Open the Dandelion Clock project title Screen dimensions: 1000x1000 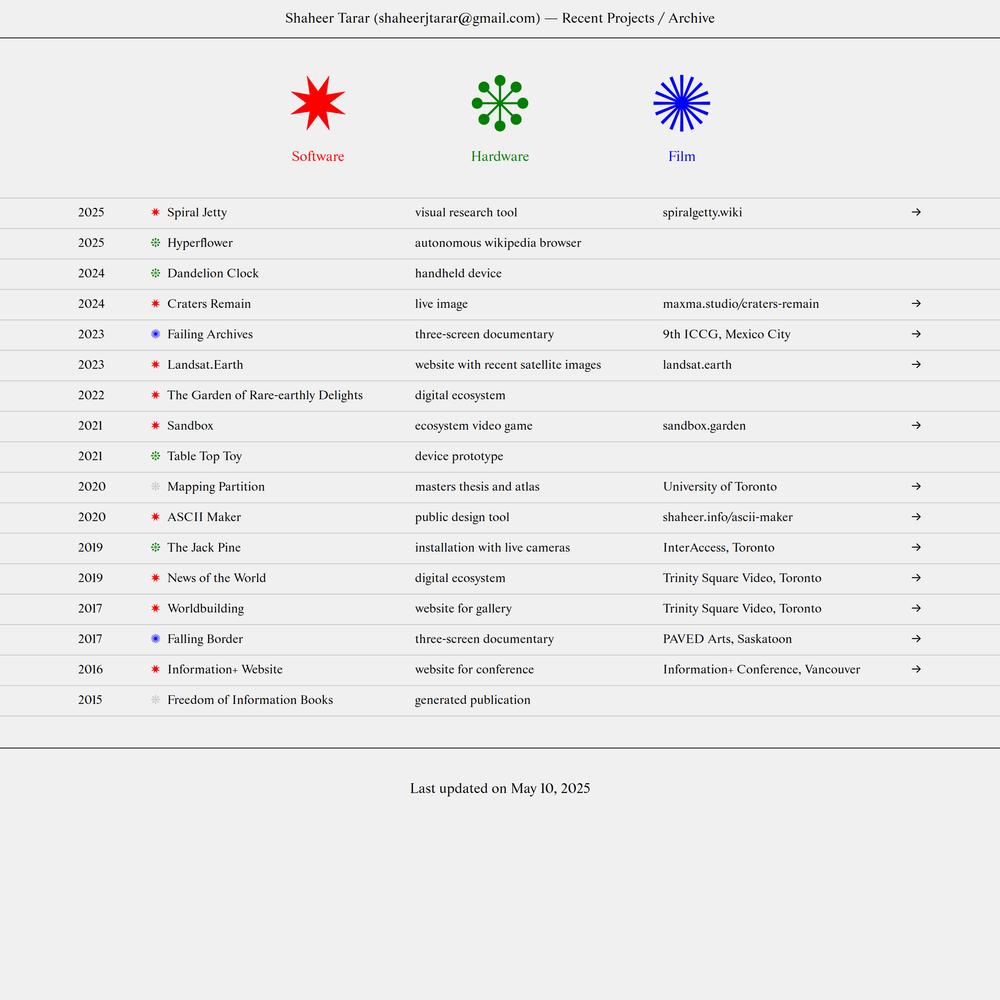[213, 273]
